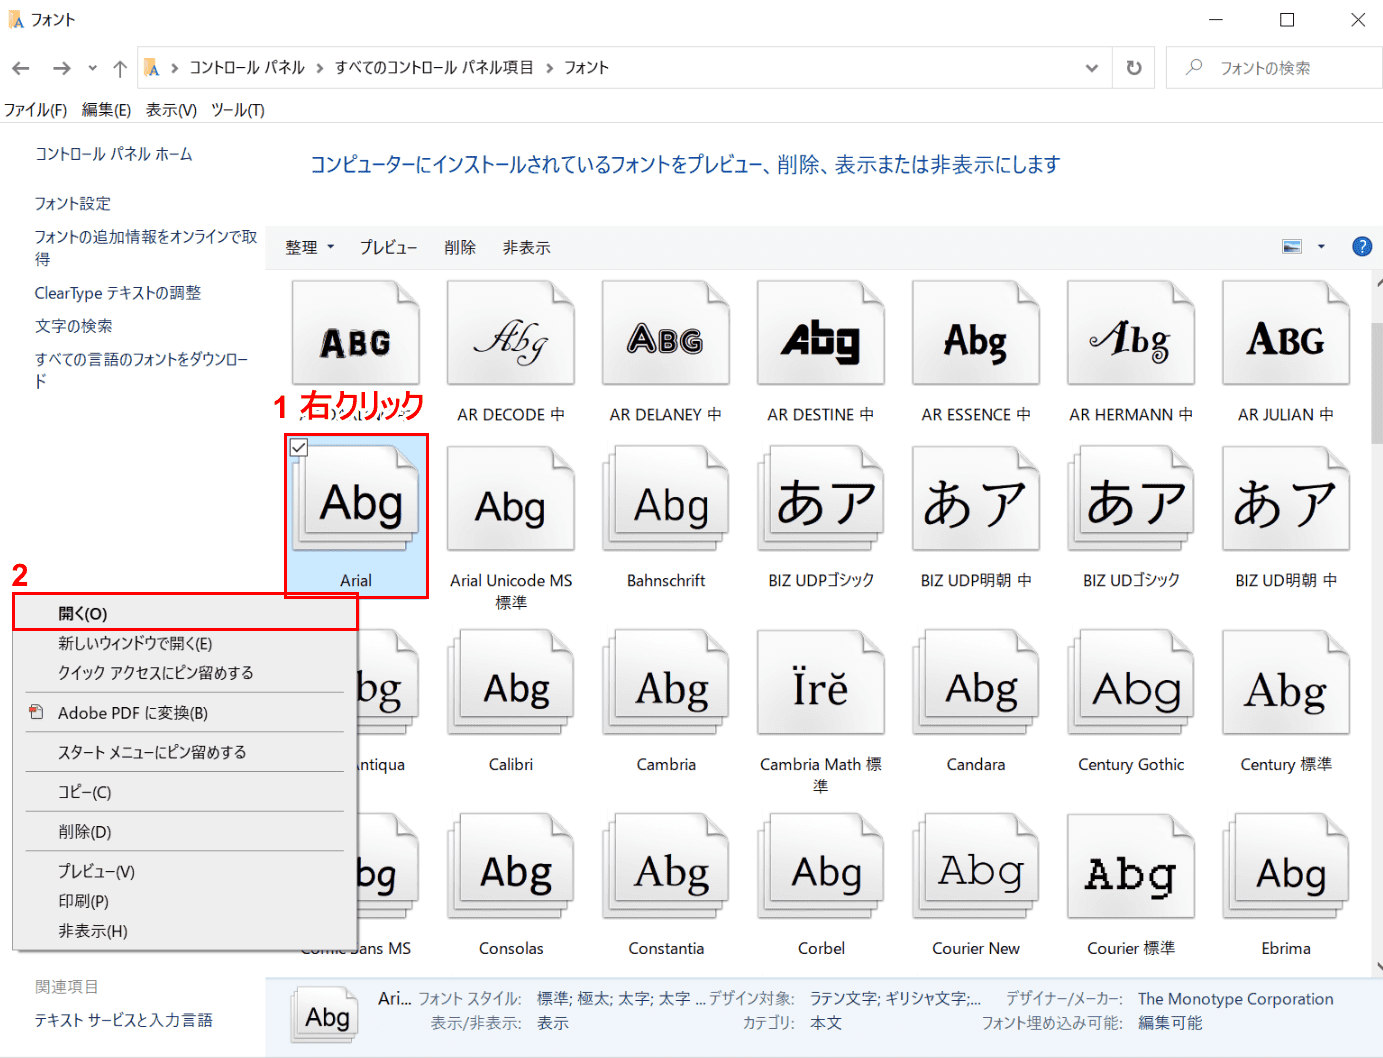Screen dimensions: 1383x1058
Task: Select Adobe PDF に変換(B)
Action: point(185,713)
